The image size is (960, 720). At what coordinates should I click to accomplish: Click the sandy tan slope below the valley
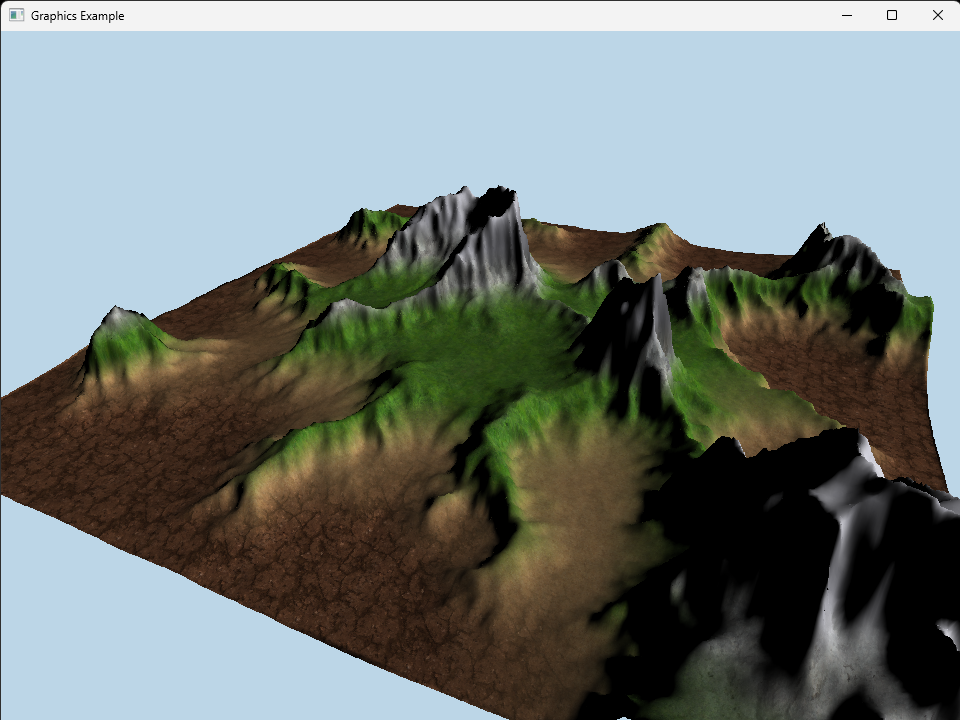coord(570,500)
